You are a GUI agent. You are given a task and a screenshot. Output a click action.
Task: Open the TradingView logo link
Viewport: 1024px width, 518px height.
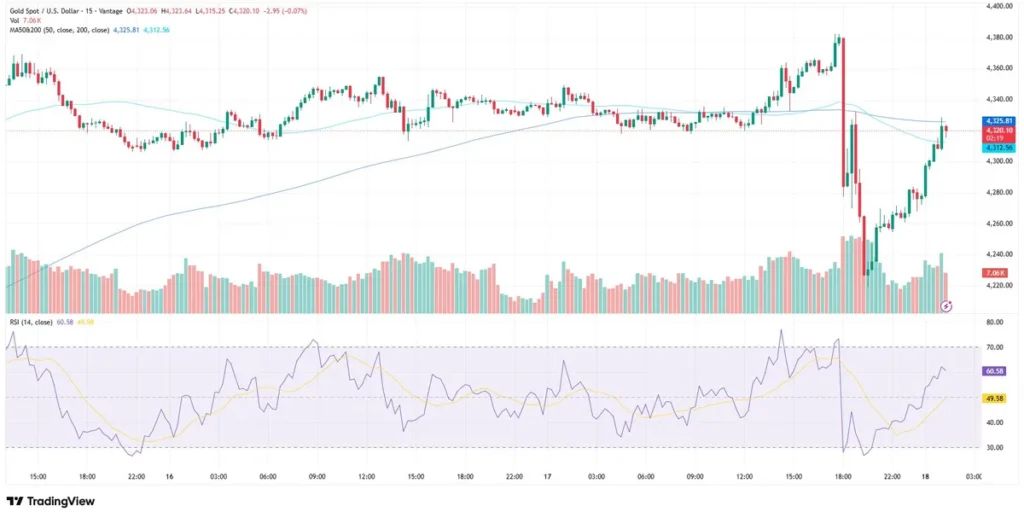[x=51, y=501]
